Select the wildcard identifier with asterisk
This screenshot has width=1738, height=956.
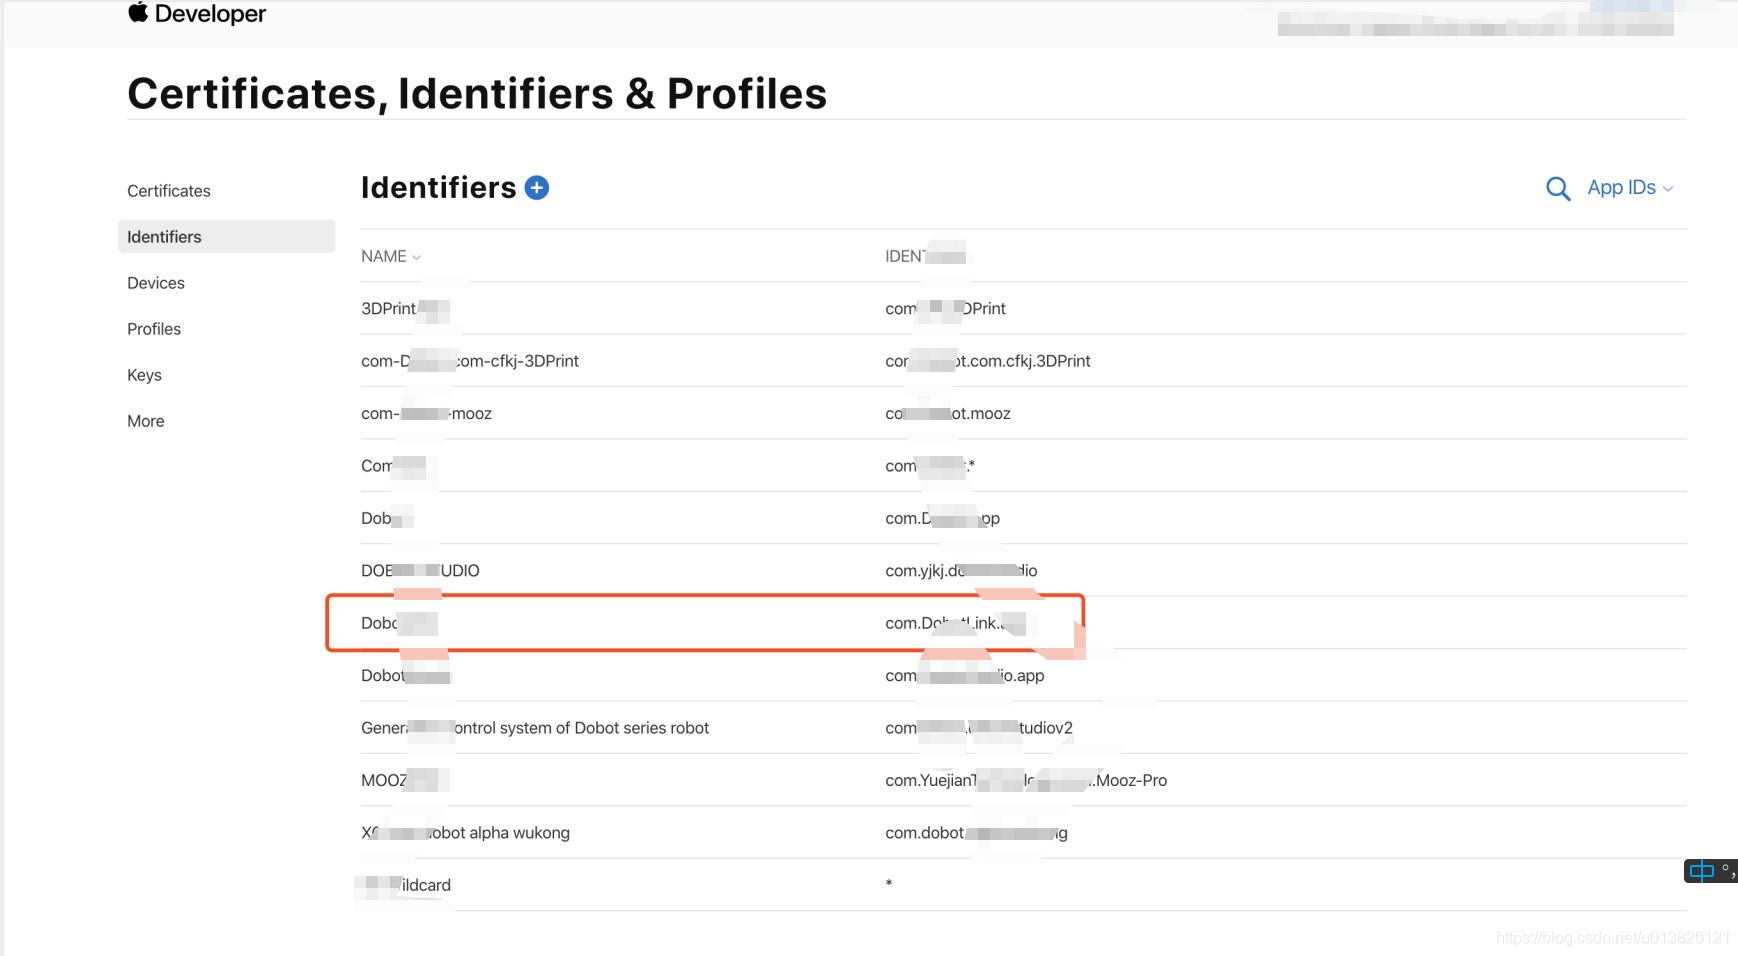[1023, 885]
